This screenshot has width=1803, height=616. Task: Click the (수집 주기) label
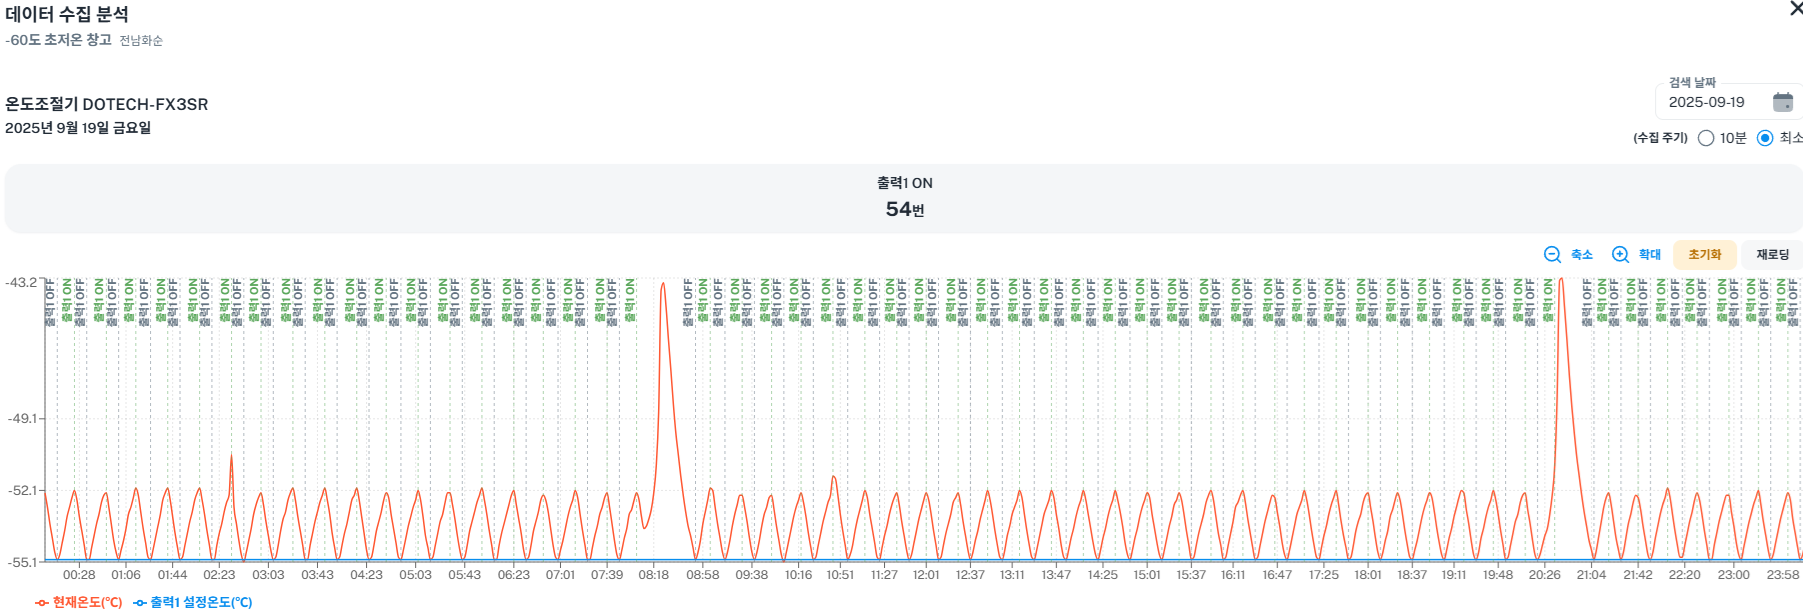1660,138
